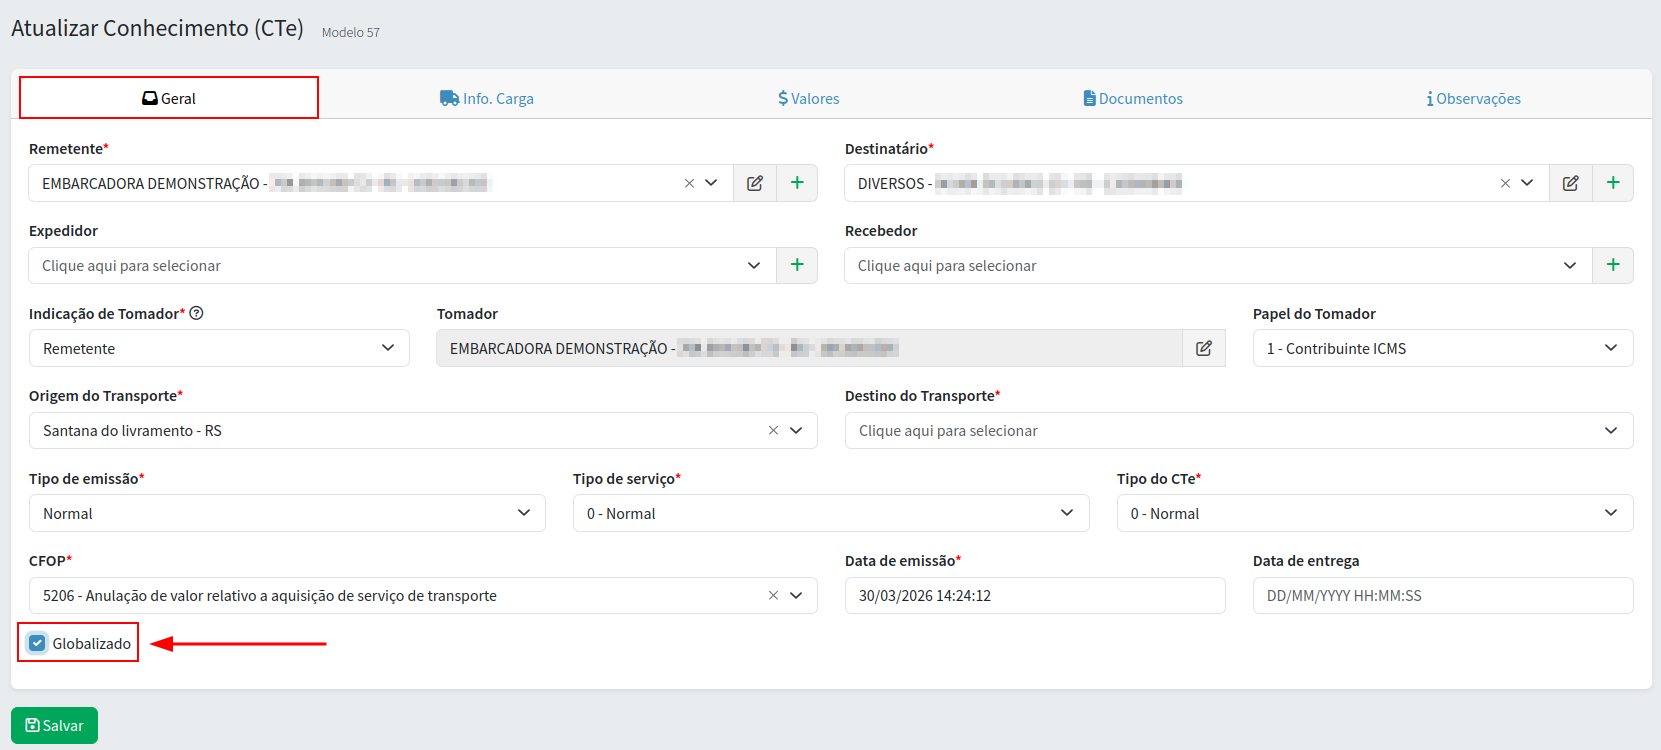Open help icon beside Indicação de Tomador
1661x750 pixels.
[197, 313]
